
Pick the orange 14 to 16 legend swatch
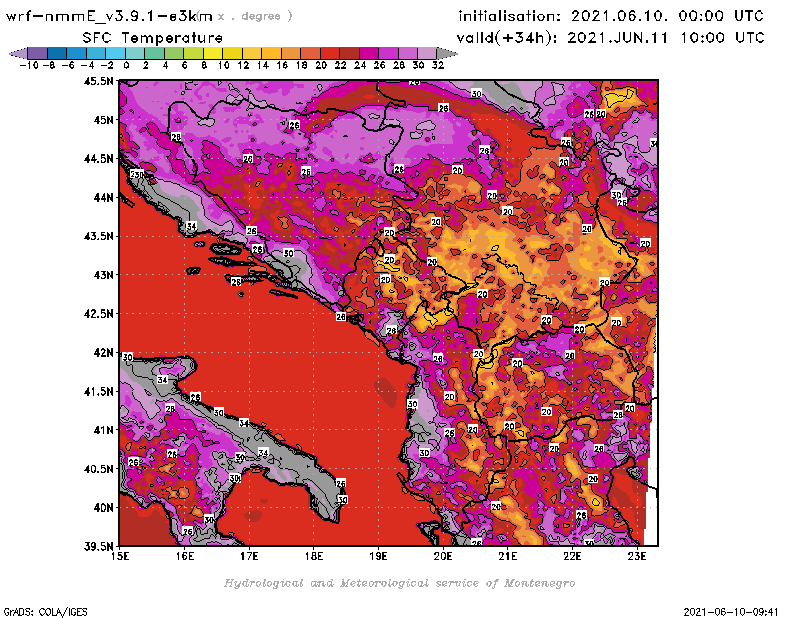(x=271, y=53)
